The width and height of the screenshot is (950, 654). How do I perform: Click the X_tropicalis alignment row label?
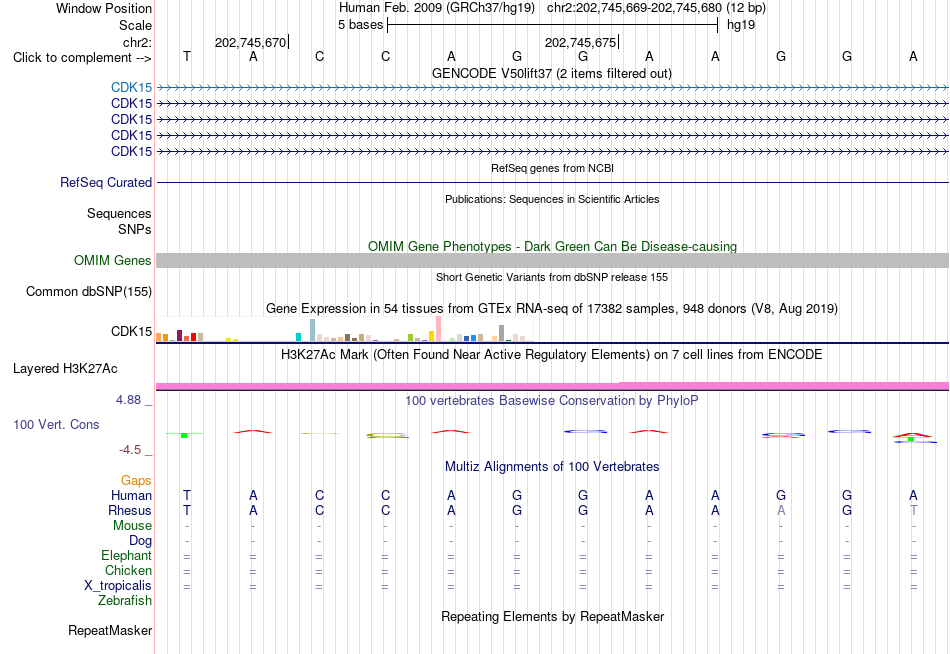118,586
